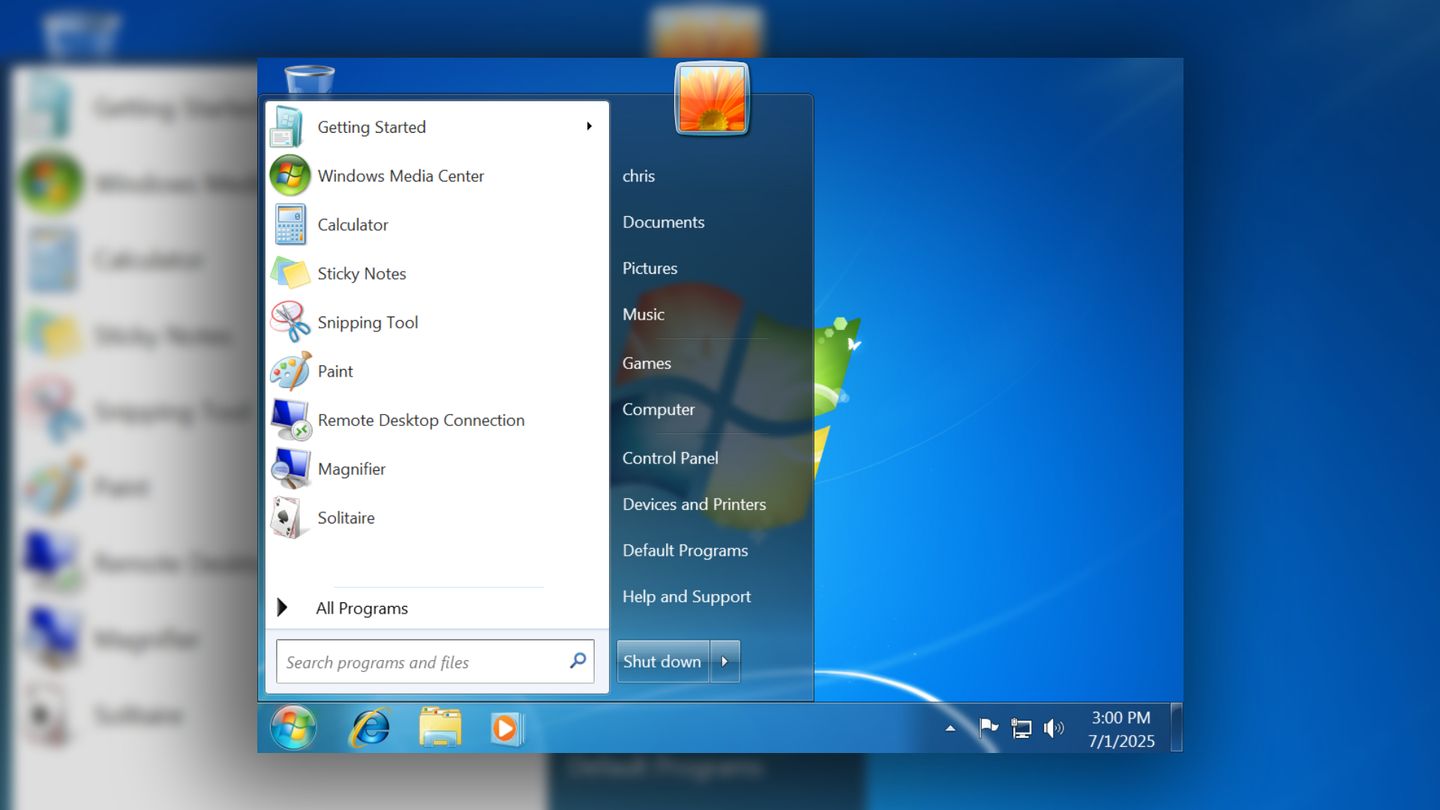Image resolution: width=1440 pixels, height=810 pixels.
Task: Open Windows Media Player from the taskbar
Action: pos(506,728)
